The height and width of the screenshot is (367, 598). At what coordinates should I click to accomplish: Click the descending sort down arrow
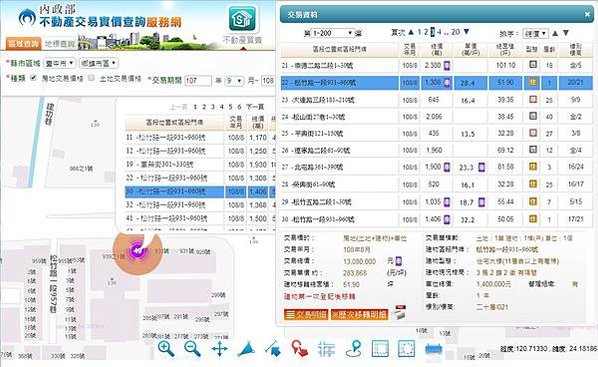tap(566, 34)
